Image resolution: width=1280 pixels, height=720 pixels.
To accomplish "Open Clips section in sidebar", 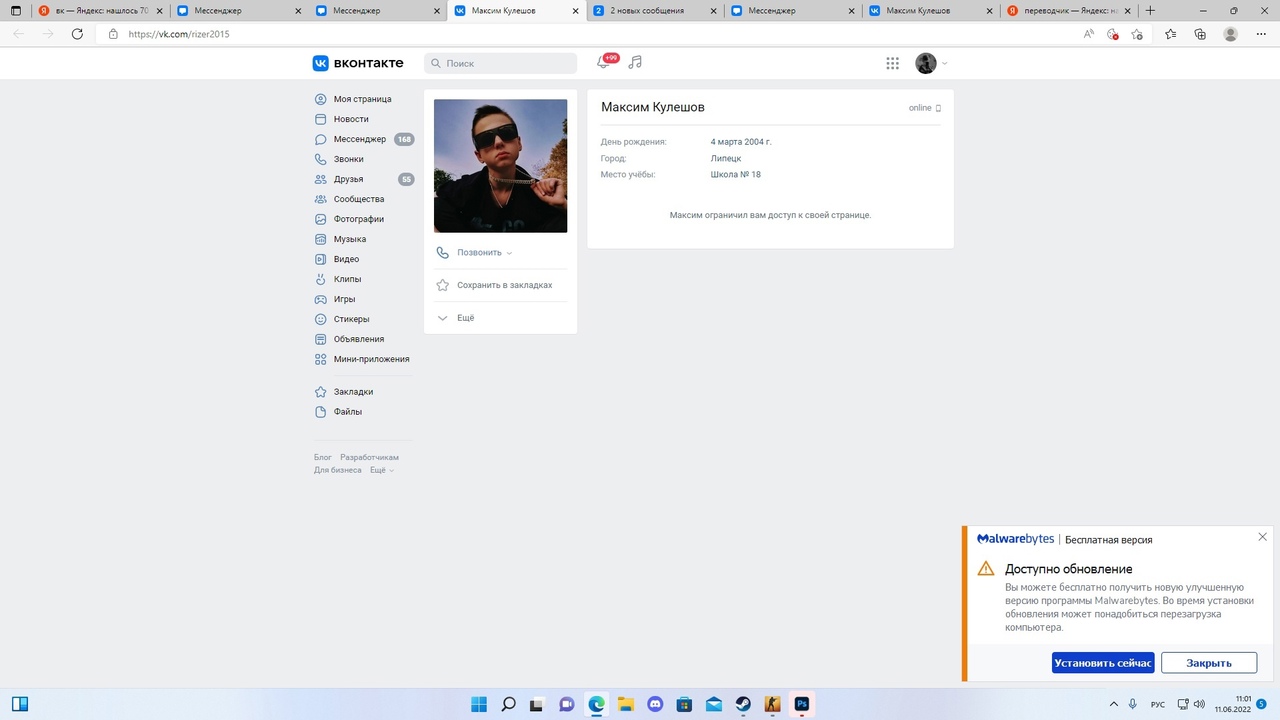I will (x=347, y=279).
